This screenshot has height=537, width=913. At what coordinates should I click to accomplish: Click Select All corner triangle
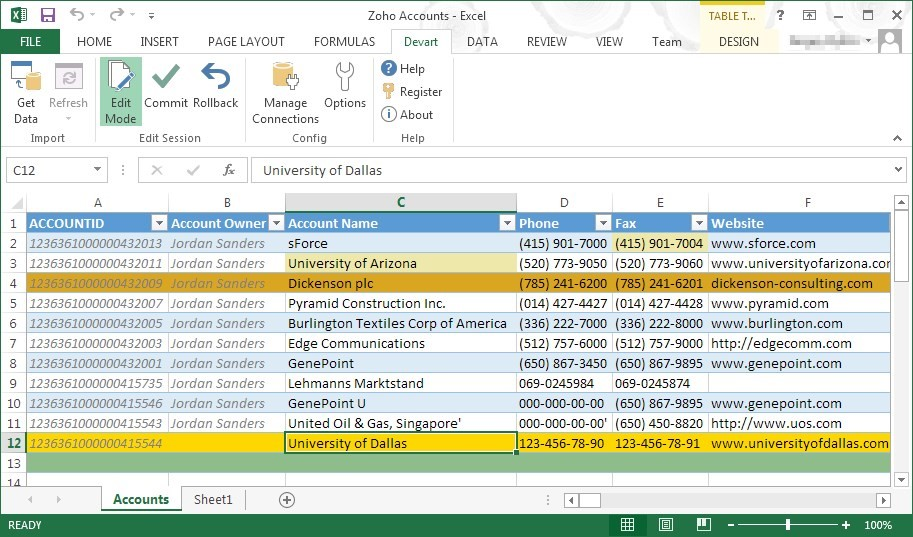click(17, 203)
